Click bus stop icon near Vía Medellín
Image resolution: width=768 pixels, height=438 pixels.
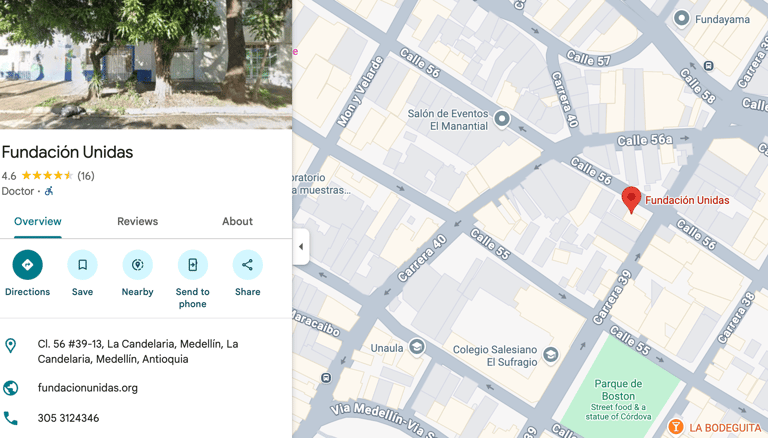pos(326,378)
